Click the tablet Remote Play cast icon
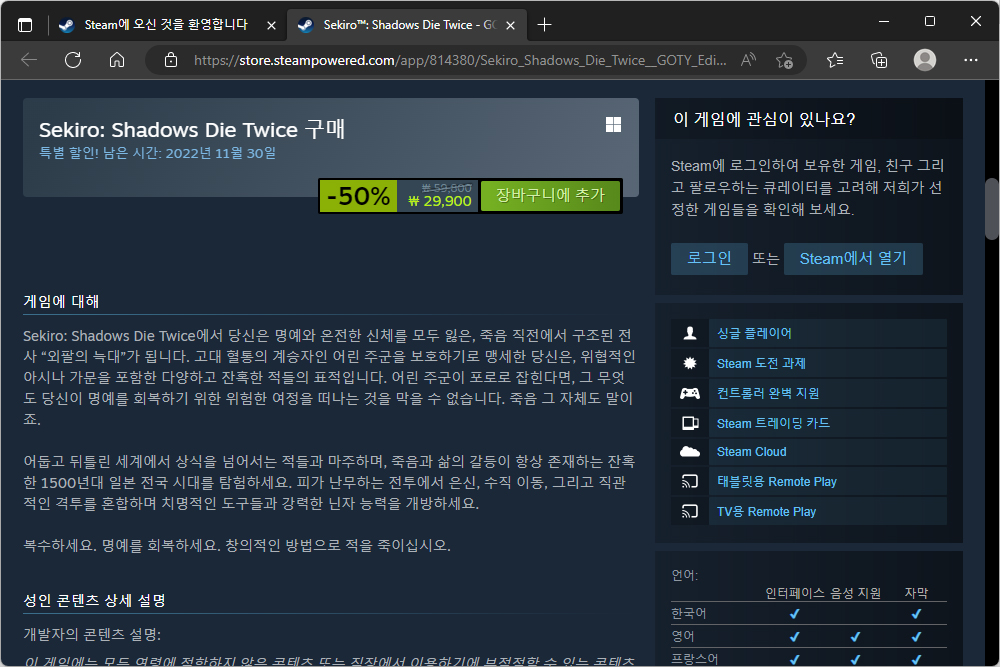The width and height of the screenshot is (1000, 667). click(689, 481)
